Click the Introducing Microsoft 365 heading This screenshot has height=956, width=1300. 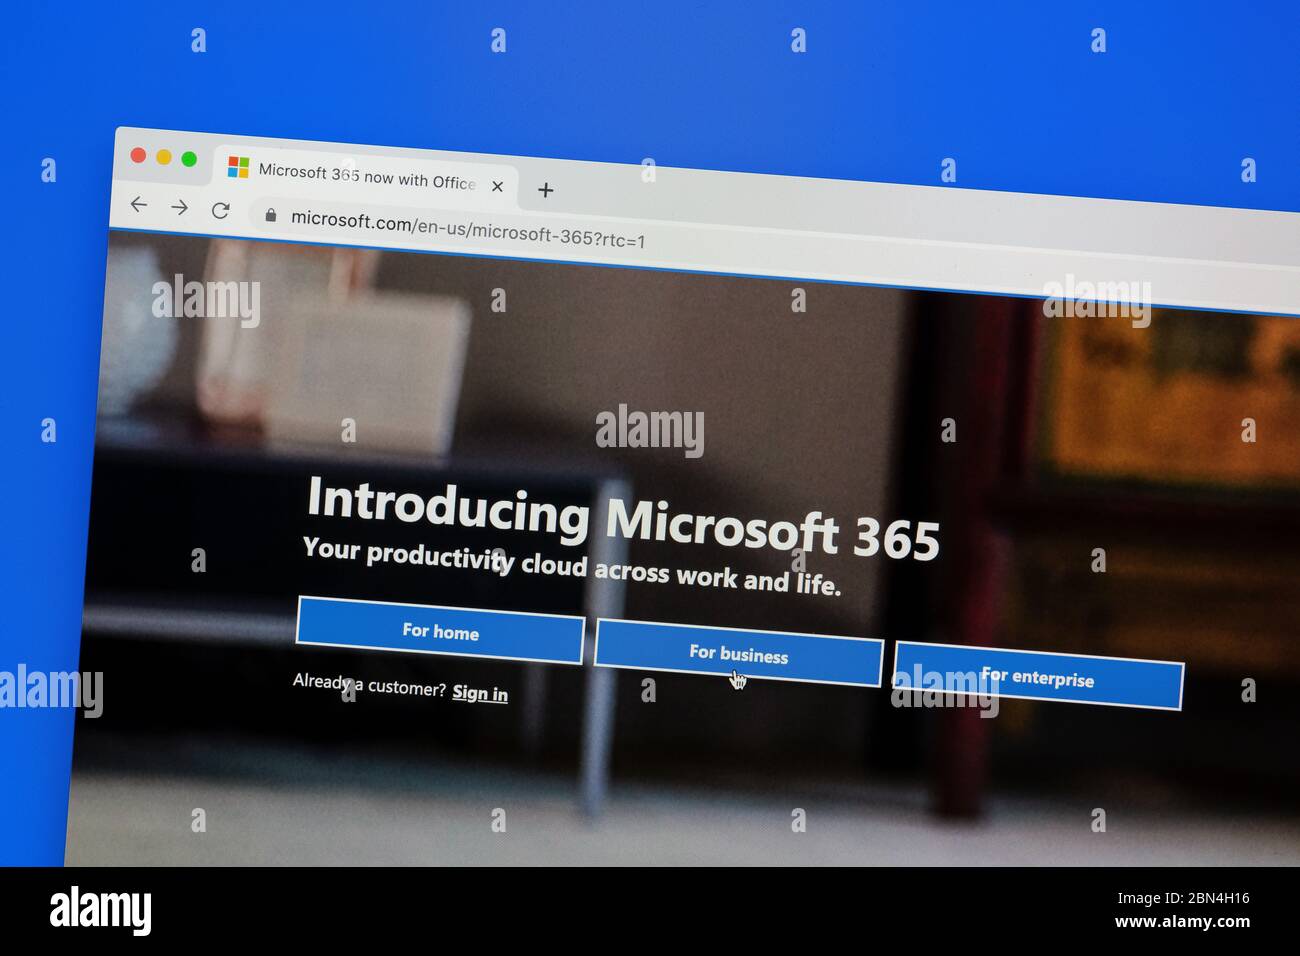tap(623, 517)
